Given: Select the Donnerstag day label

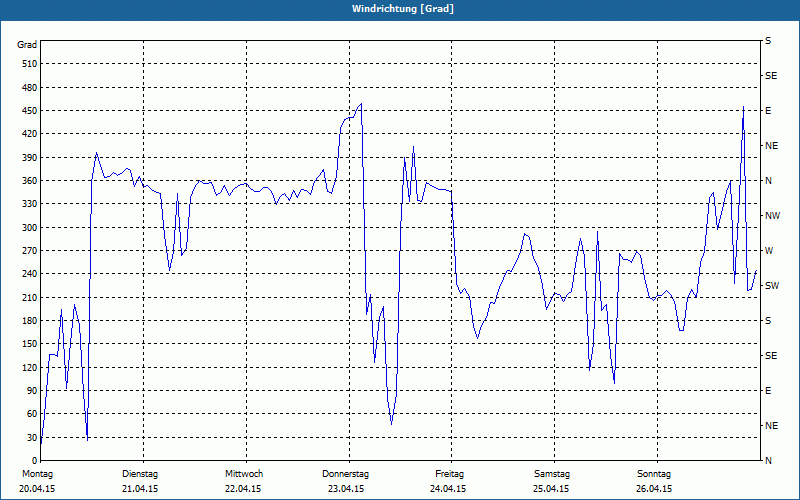Looking at the screenshot, I should coord(345,474).
